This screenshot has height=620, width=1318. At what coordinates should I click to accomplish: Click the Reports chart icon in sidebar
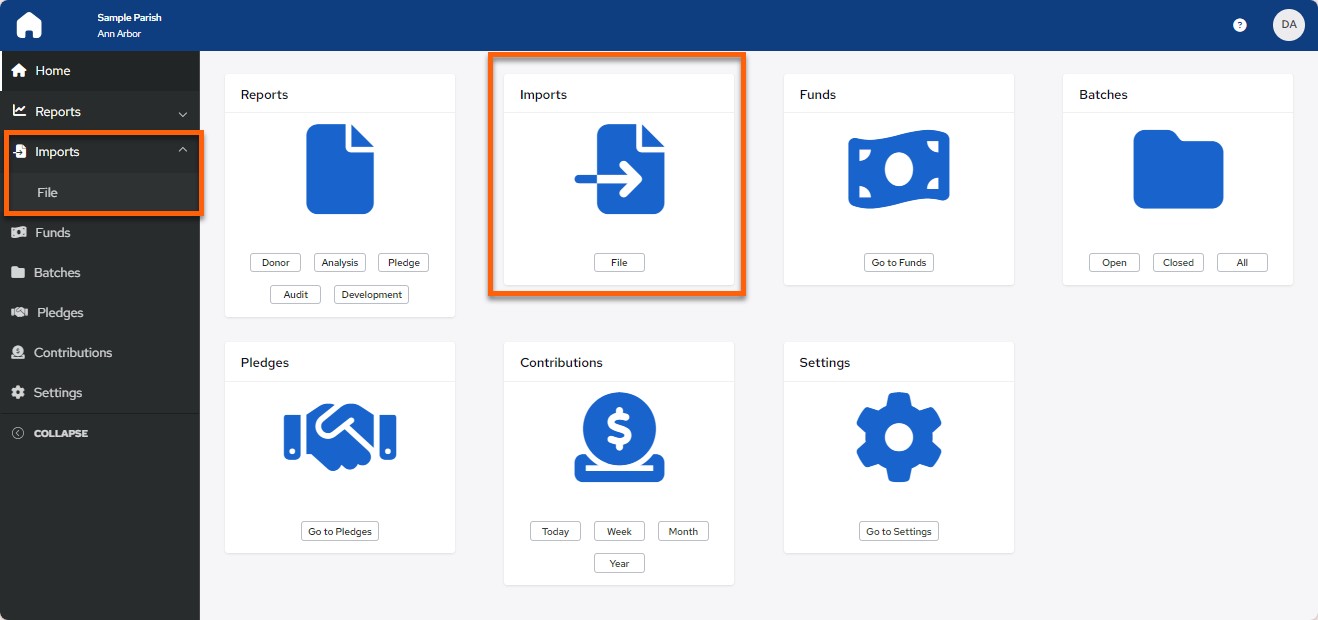[x=18, y=111]
